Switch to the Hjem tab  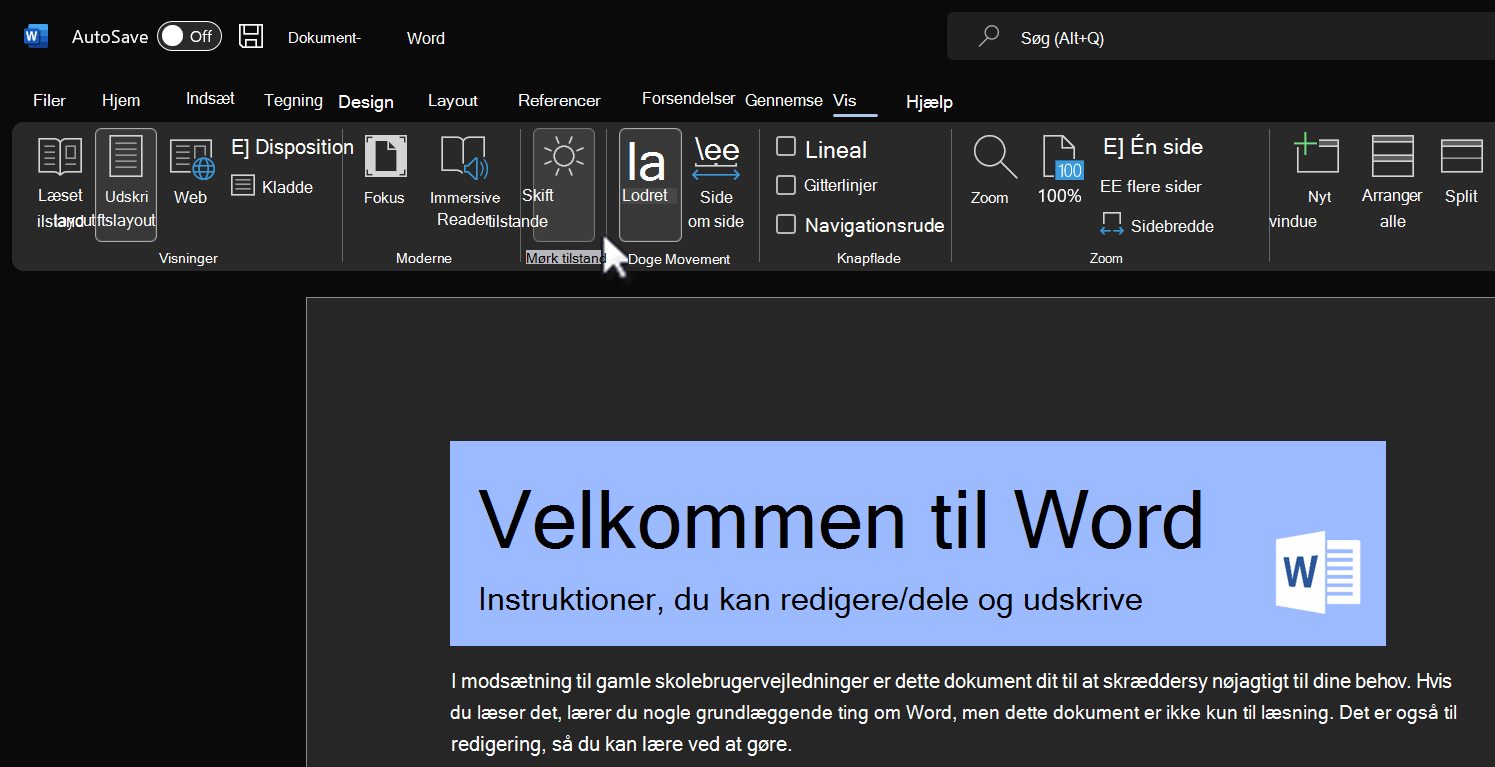click(x=121, y=101)
